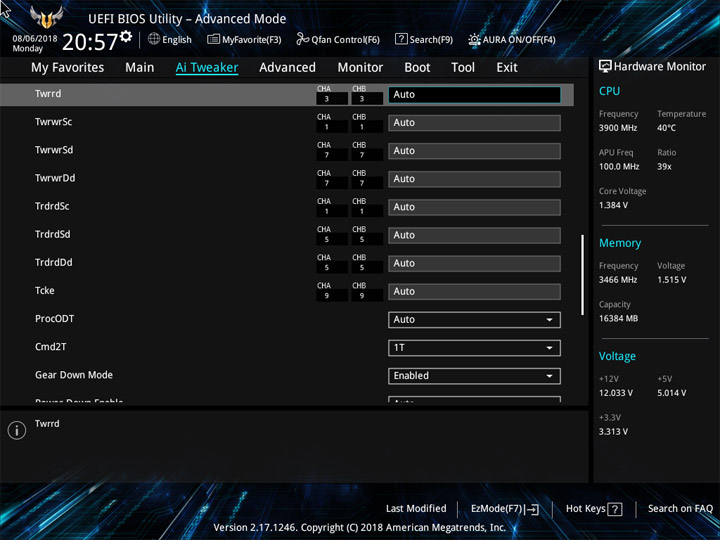Click the 08/06/2018 date text

[35, 39]
